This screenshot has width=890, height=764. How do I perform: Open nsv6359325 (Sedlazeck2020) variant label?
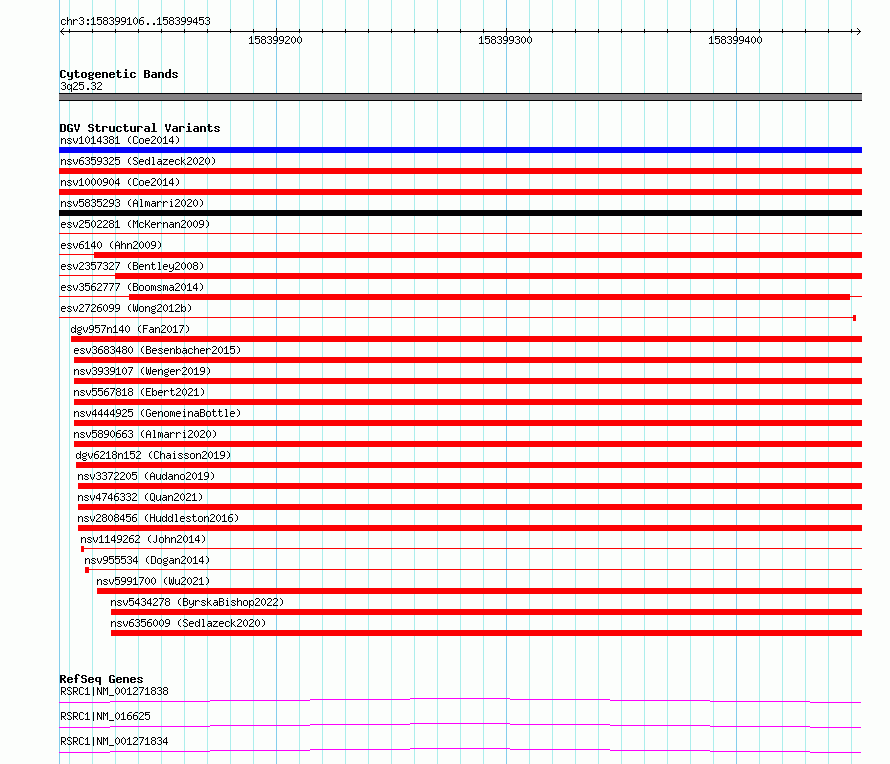(x=138, y=161)
